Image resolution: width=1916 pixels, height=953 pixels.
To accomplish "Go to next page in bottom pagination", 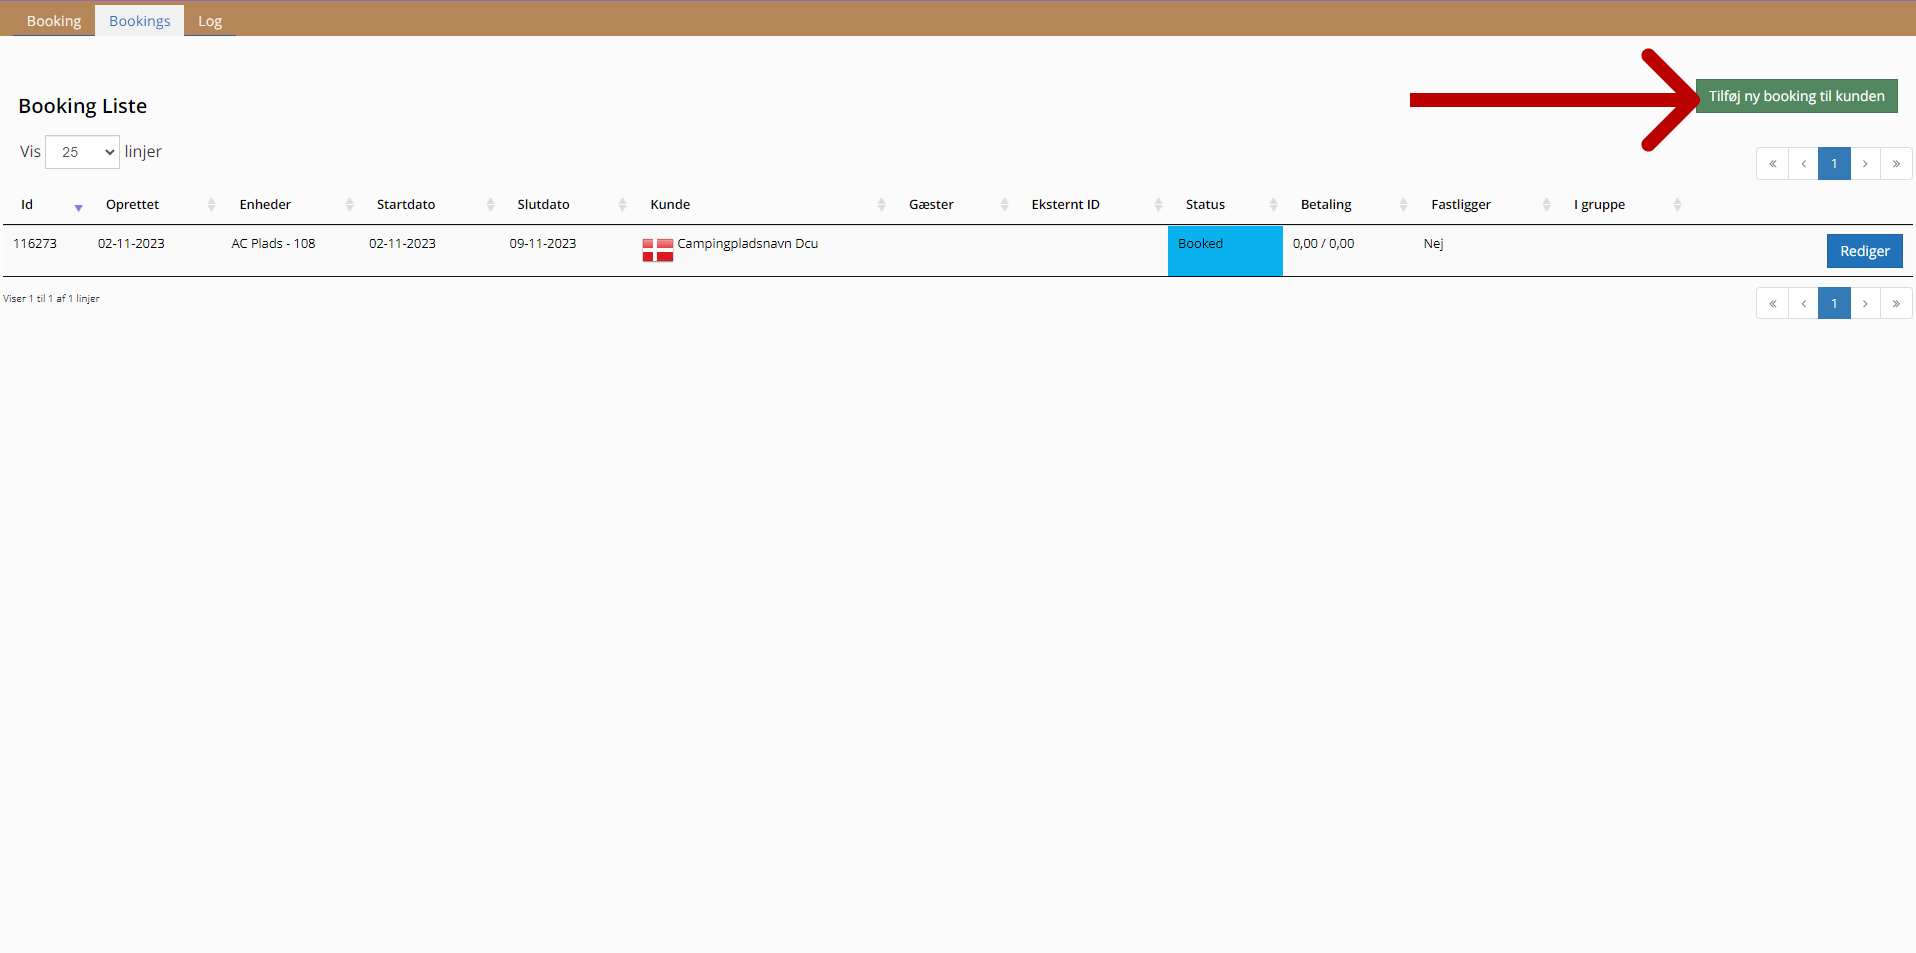I will pyautogui.click(x=1865, y=304).
